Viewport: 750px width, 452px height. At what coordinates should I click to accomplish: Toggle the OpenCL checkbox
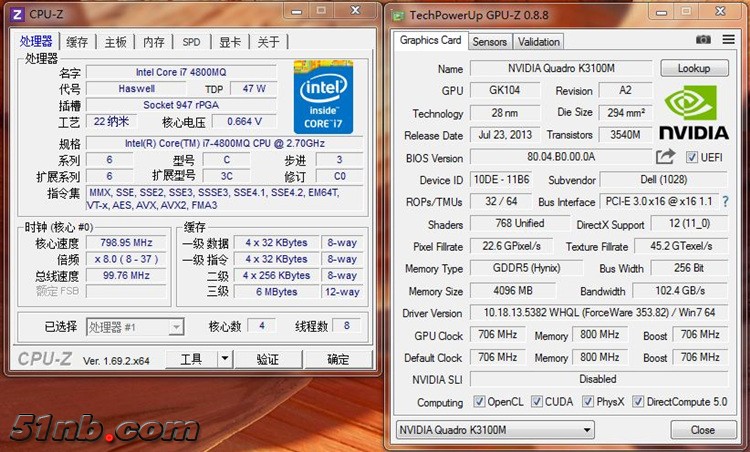point(479,401)
